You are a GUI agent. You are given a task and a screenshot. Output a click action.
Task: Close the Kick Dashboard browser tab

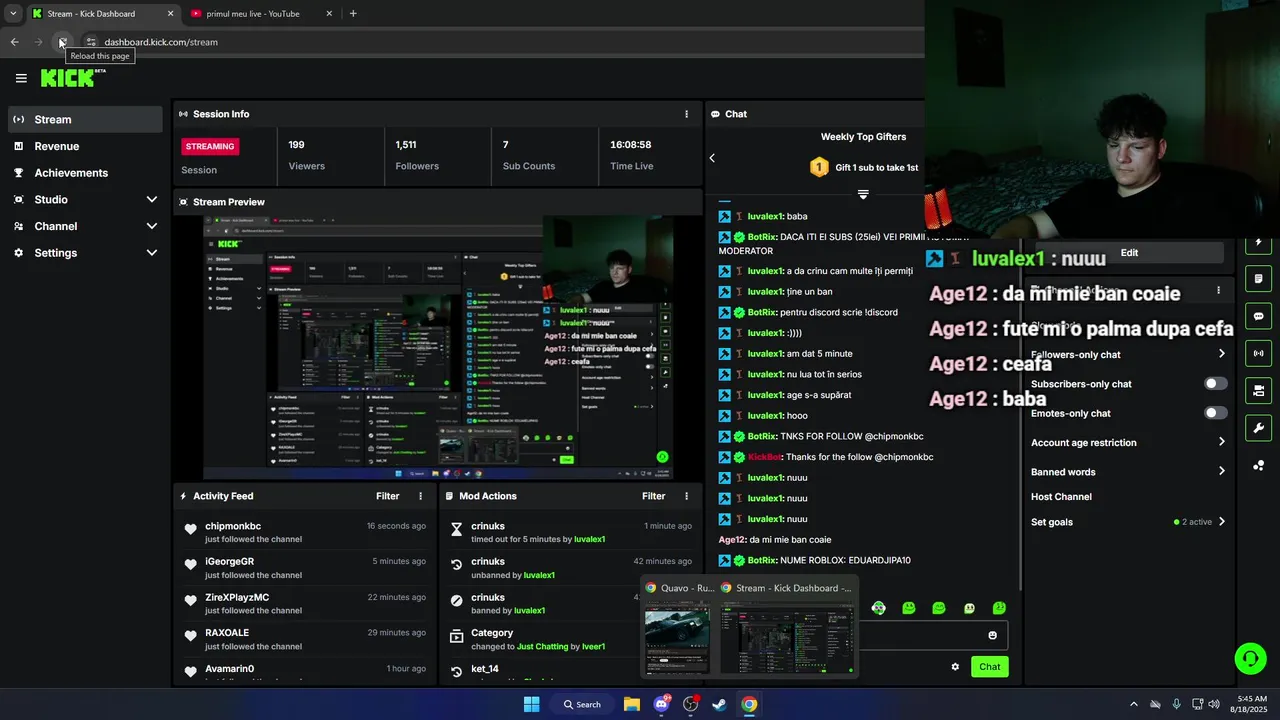coord(170,14)
